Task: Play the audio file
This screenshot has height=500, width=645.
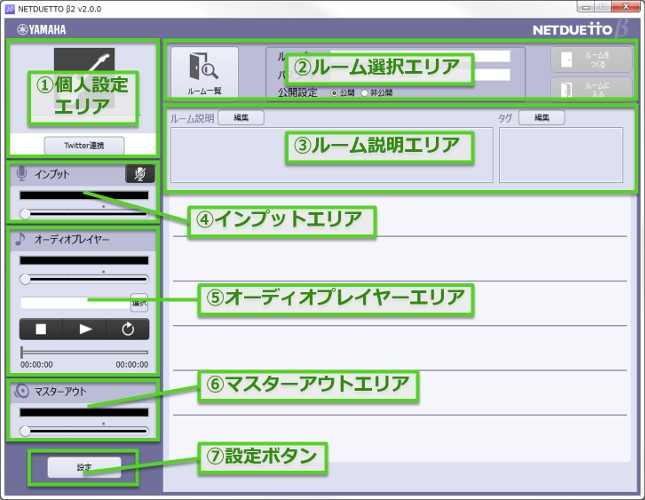Action: pyautogui.click(x=85, y=329)
